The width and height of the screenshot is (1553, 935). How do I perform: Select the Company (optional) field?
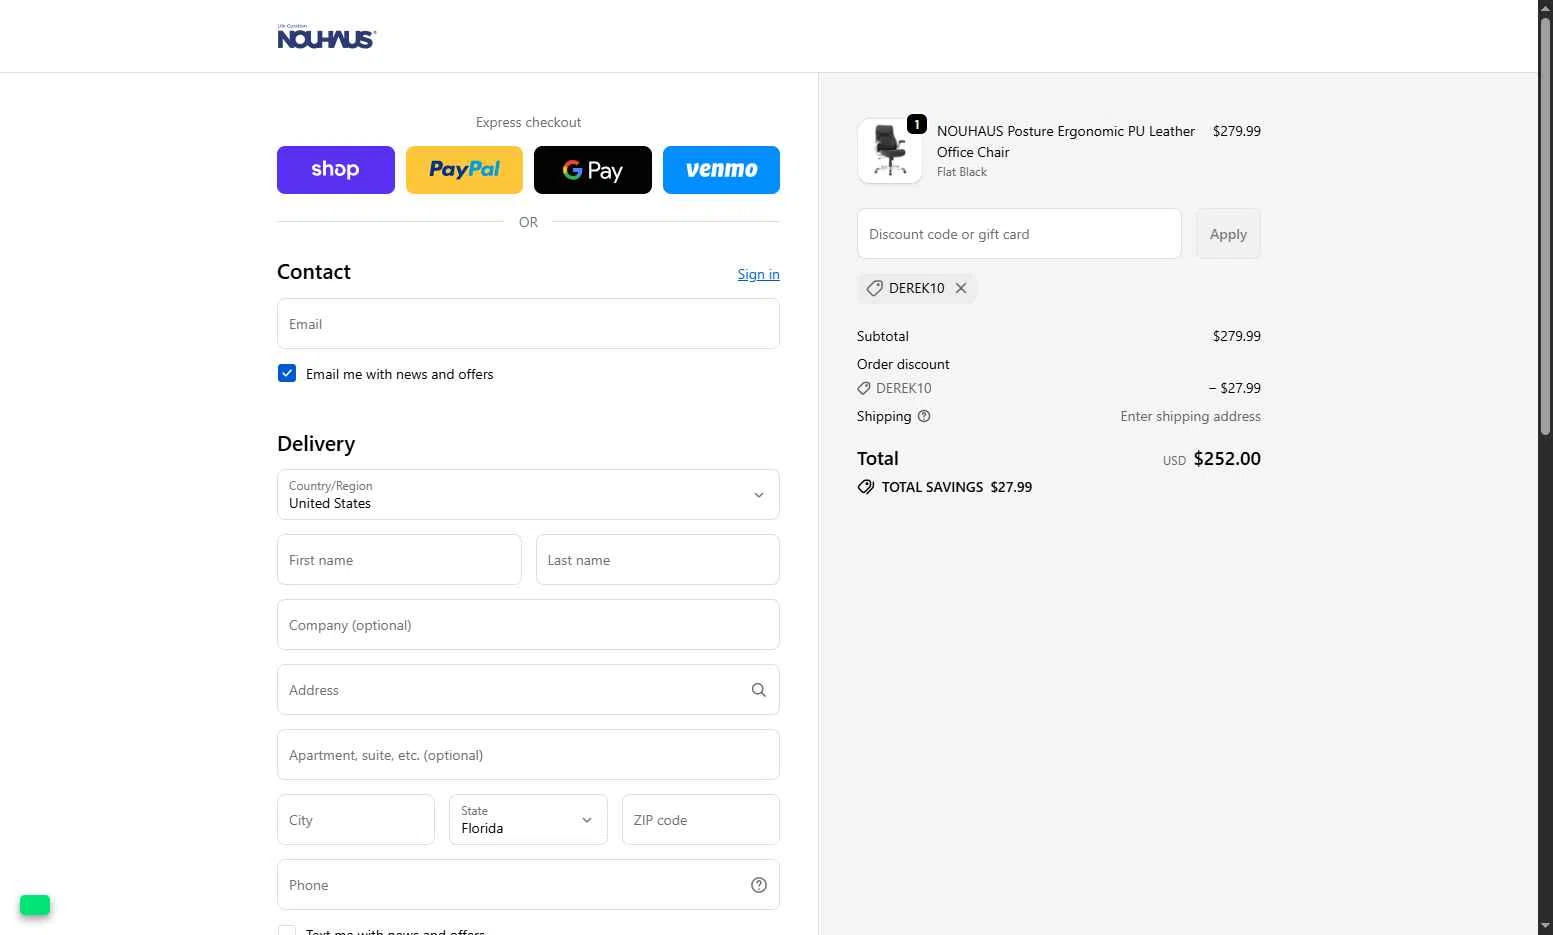[528, 624]
